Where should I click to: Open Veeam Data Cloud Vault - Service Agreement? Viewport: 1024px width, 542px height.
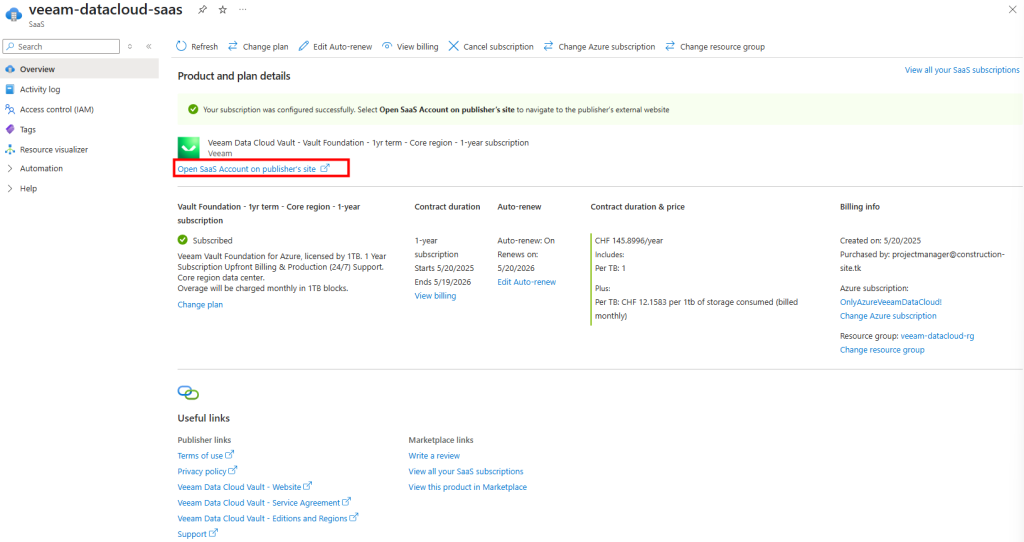(264, 502)
